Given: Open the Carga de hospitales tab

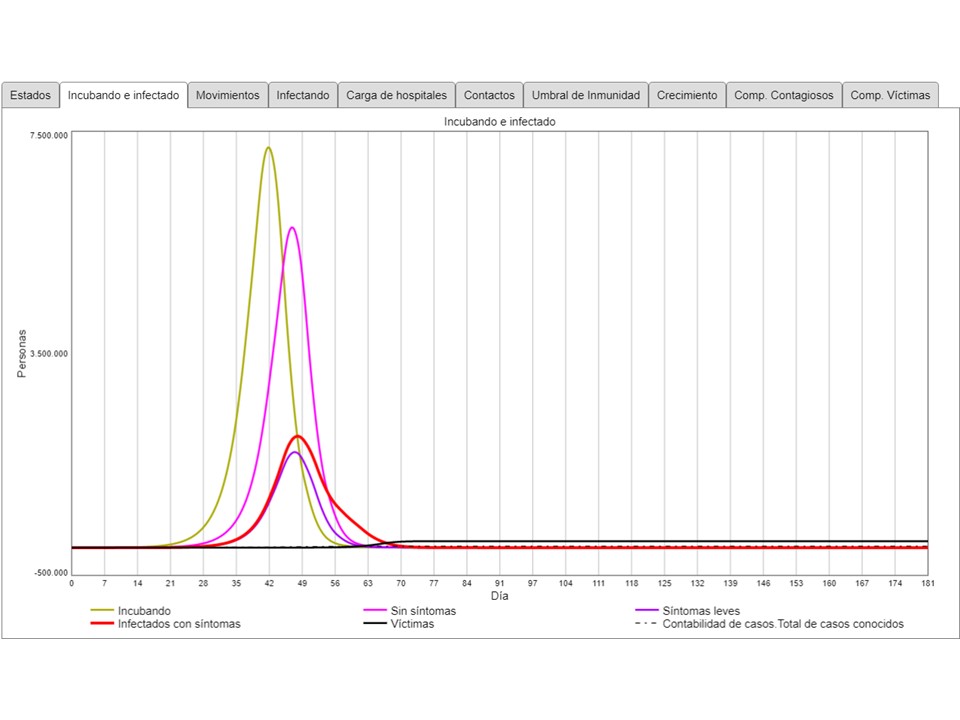Looking at the screenshot, I should pos(396,95).
